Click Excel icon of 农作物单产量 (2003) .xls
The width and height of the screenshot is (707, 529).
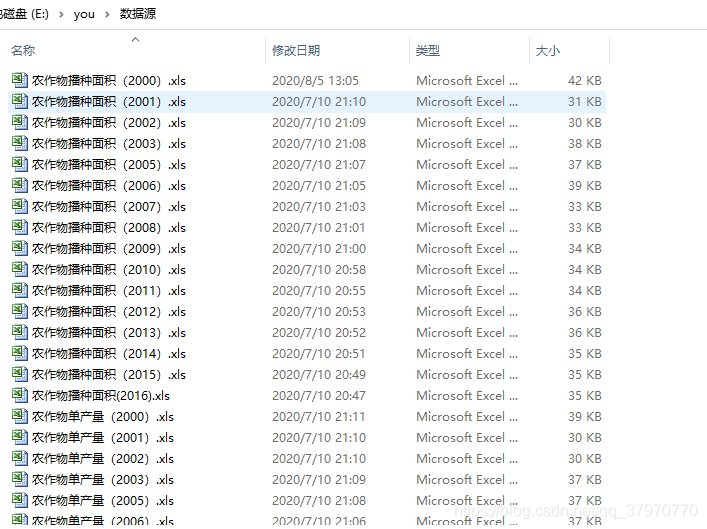tap(19, 479)
